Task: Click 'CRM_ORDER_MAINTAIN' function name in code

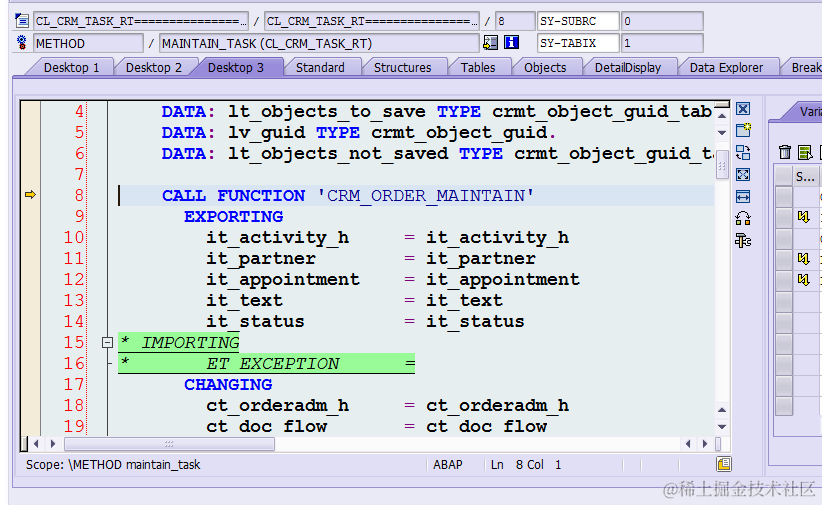Action: tap(426, 196)
